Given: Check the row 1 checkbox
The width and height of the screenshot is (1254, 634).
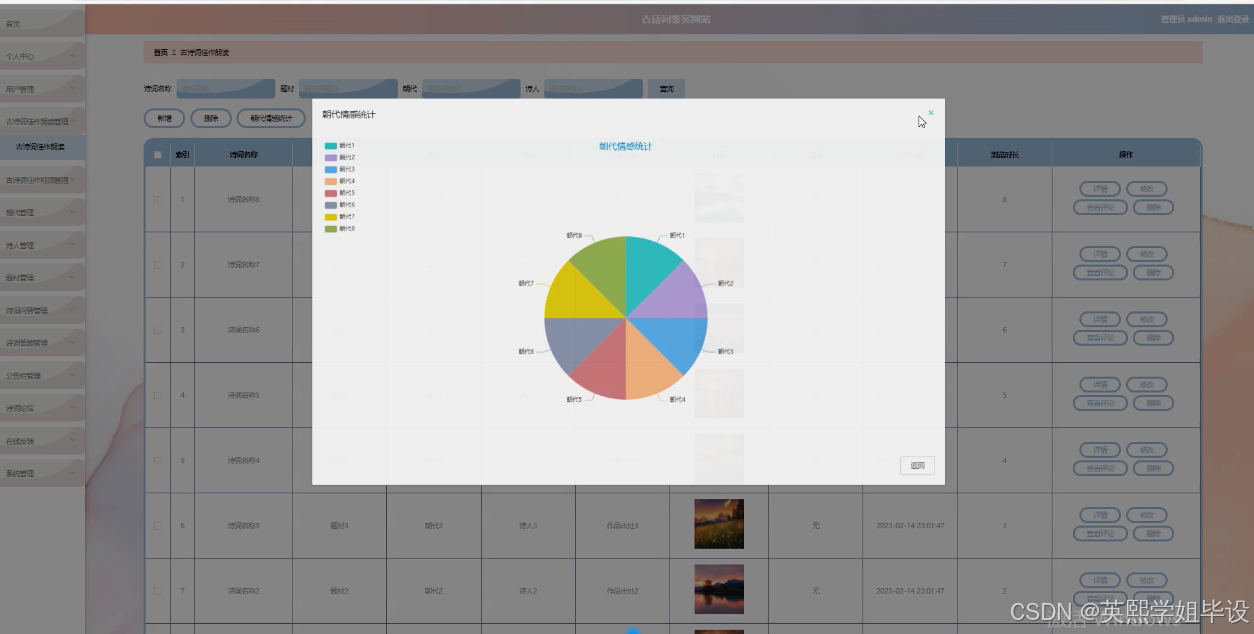Looking at the screenshot, I should tap(158, 200).
